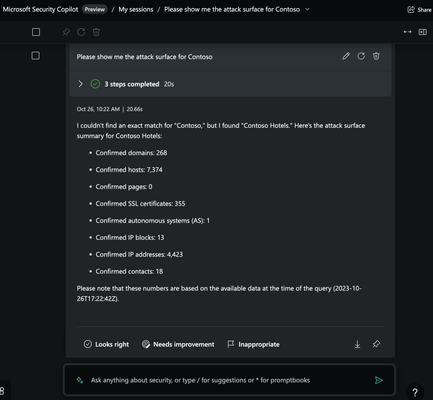
Task: Delete the Contoso prompt with its trash icon
Action: pyautogui.click(x=376, y=56)
